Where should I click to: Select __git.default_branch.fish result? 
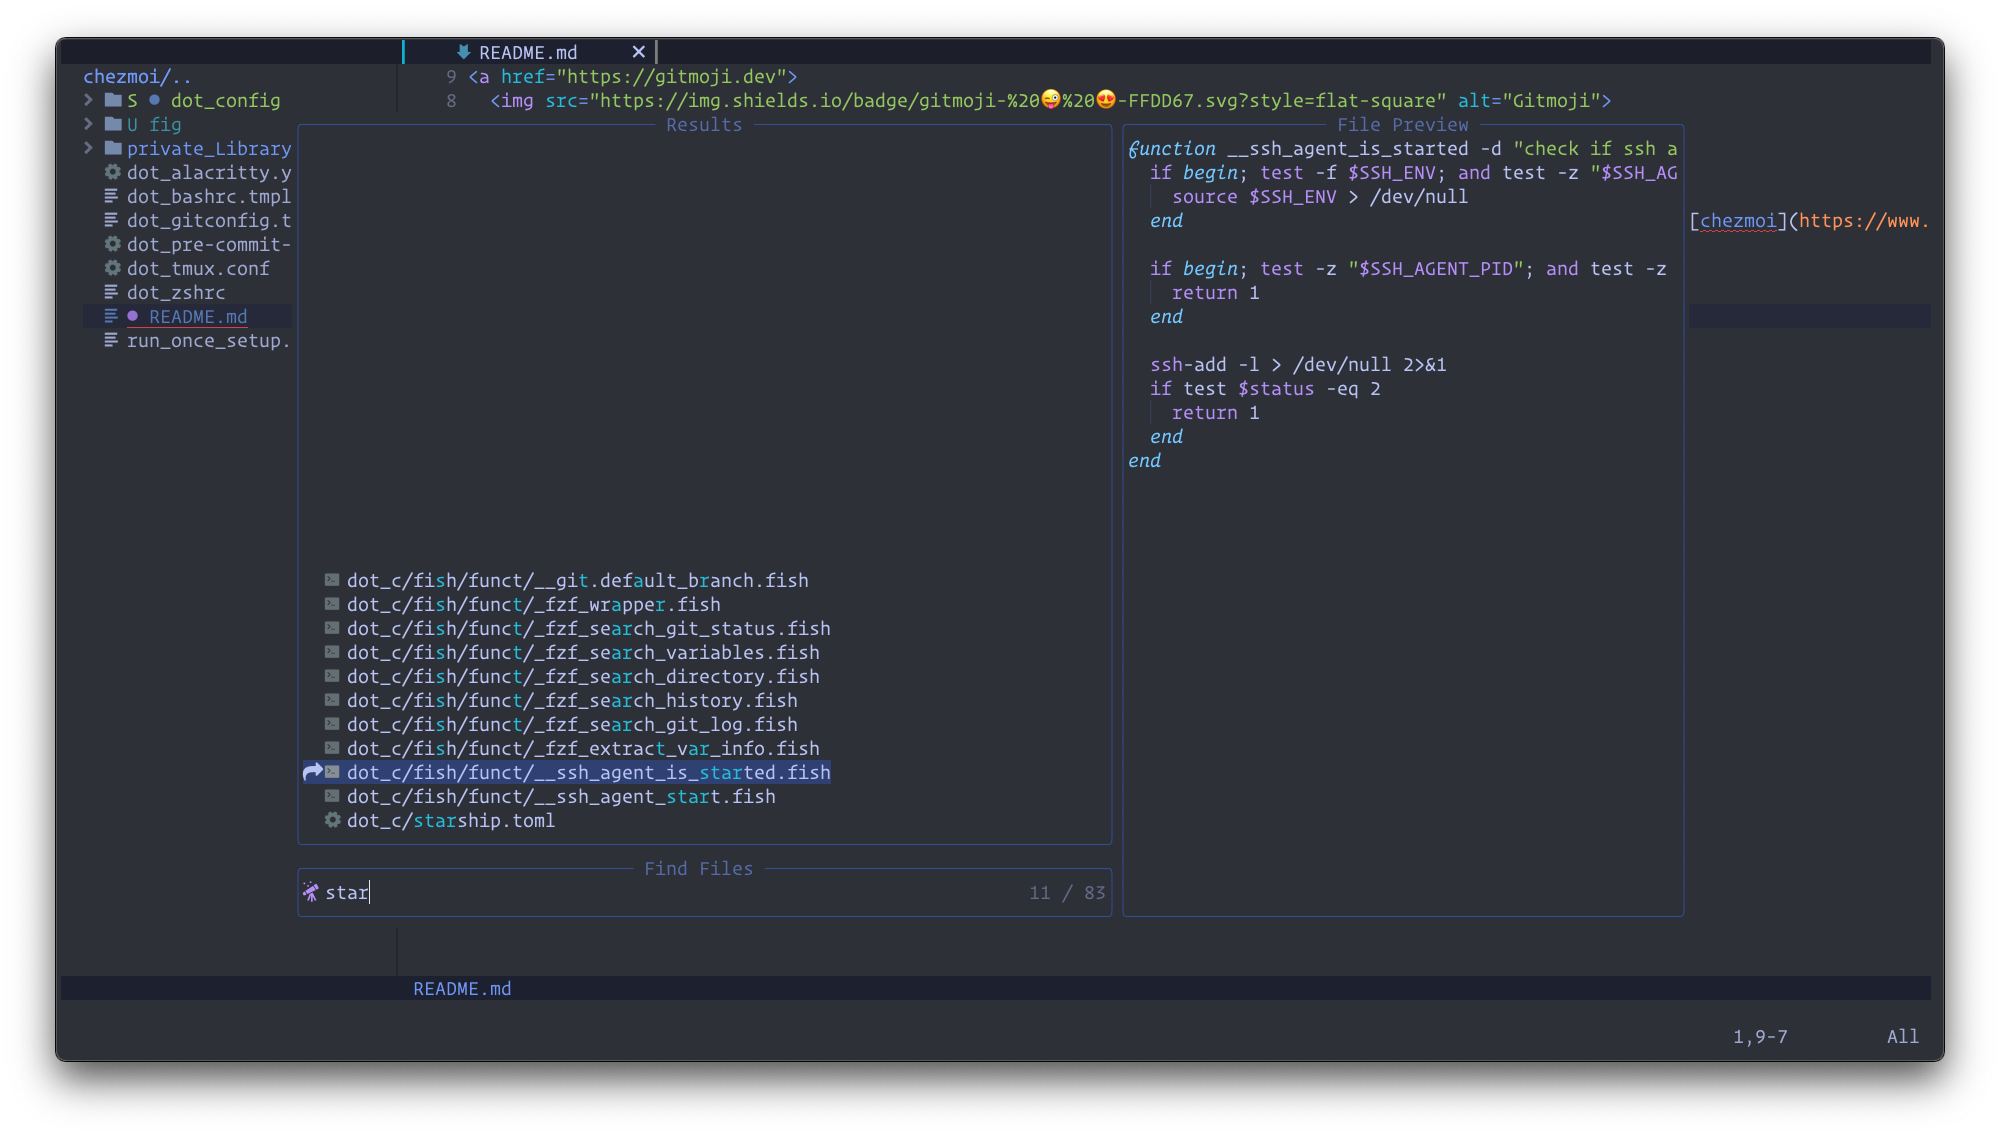577,580
